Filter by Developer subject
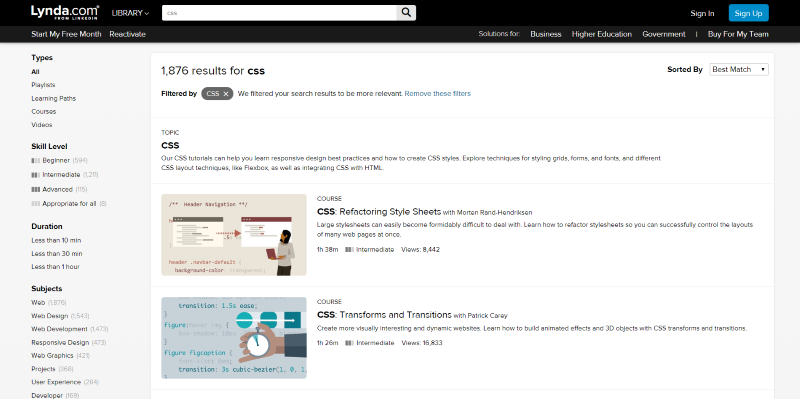Screen dimensions: 800x399 pos(55,395)
